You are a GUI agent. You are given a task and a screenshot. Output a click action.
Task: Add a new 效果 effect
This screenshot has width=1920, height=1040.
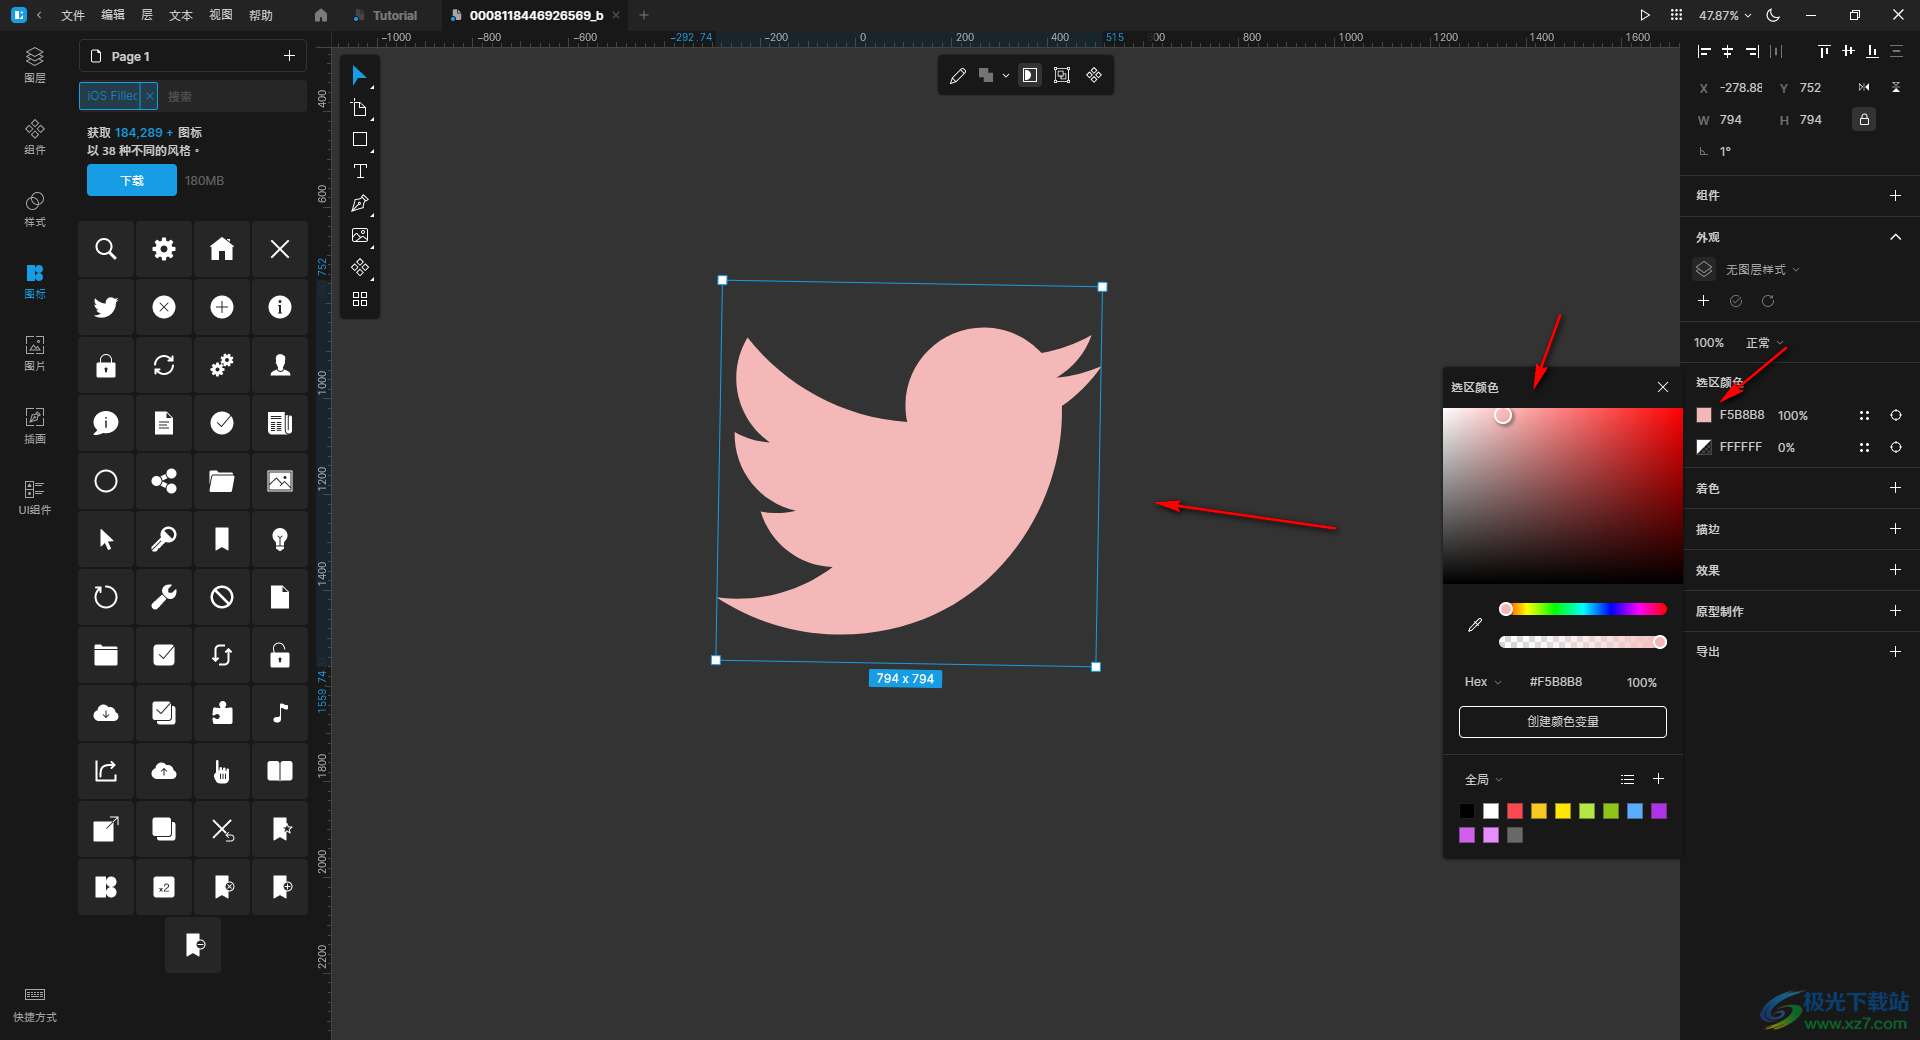click(1895, 570)
